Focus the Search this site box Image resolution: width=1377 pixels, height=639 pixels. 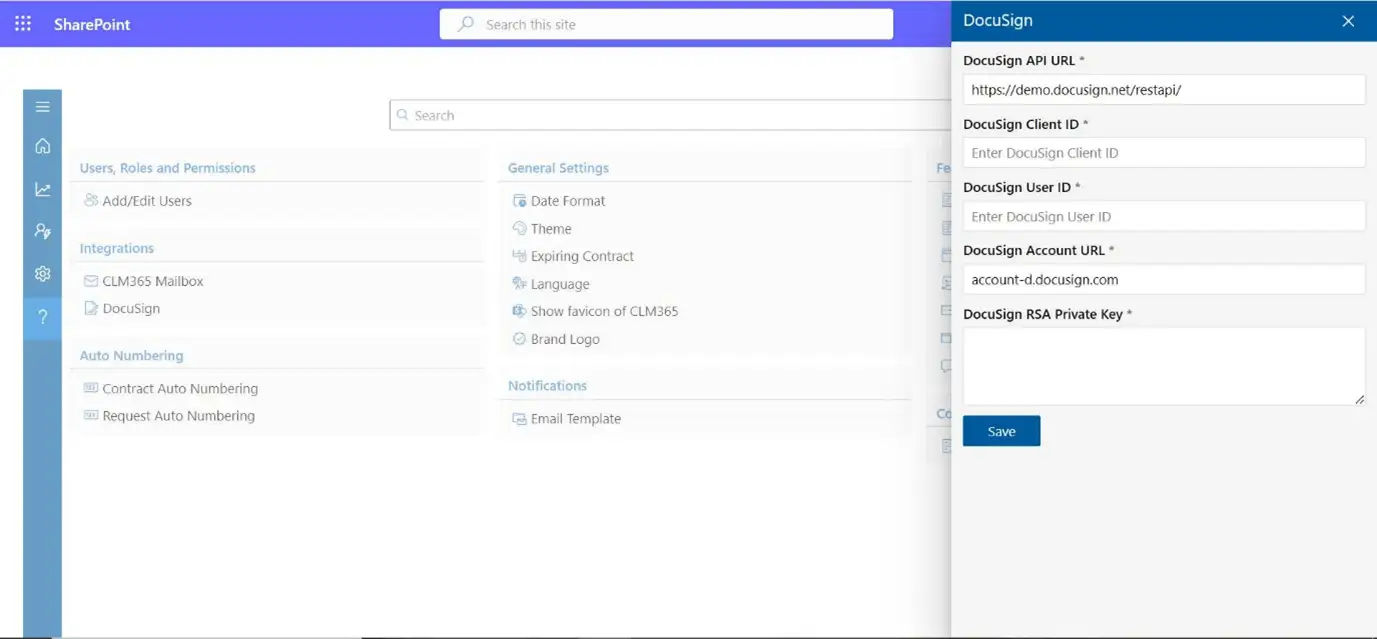click(x=666, y=24)
